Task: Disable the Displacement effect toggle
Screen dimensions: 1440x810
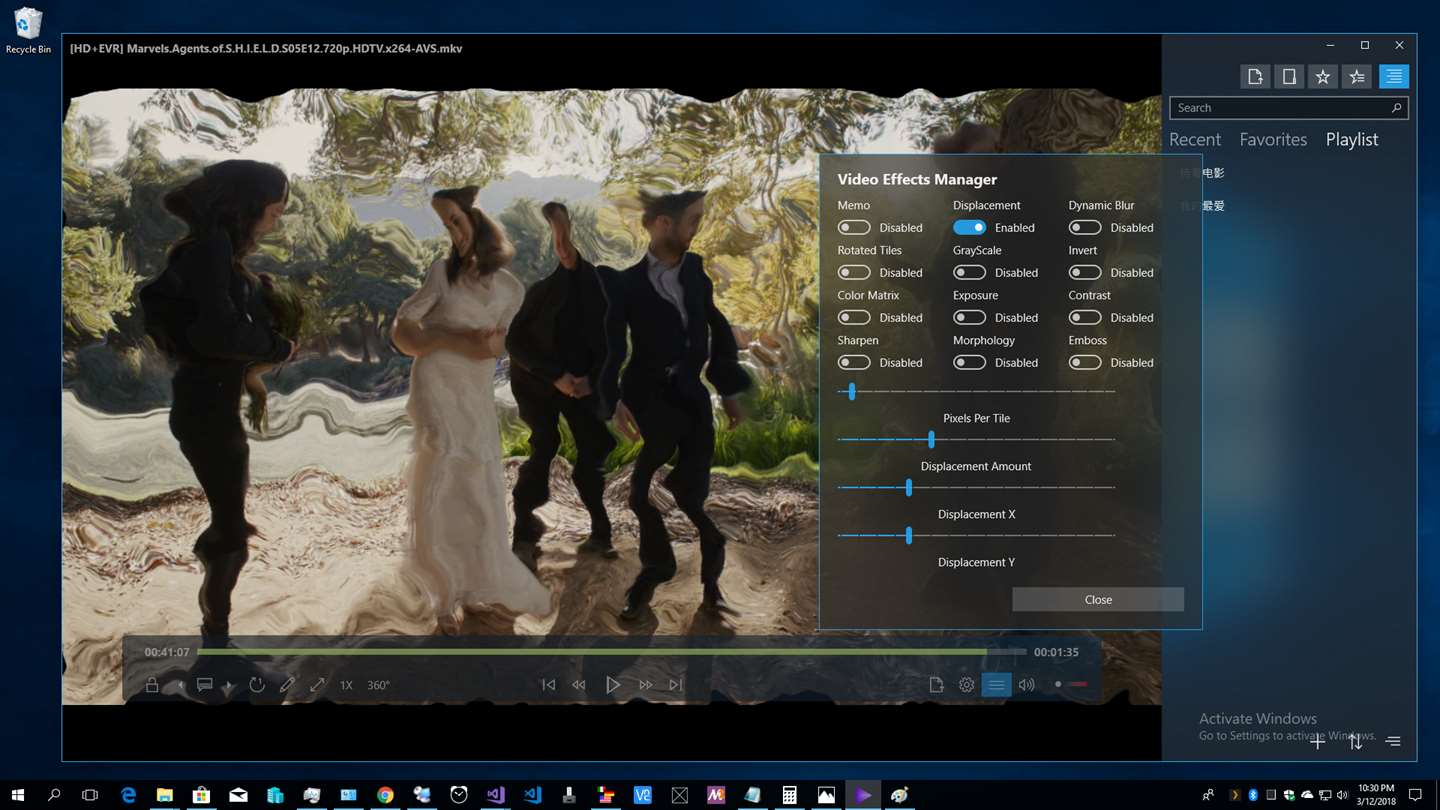Action: point(969,228)
